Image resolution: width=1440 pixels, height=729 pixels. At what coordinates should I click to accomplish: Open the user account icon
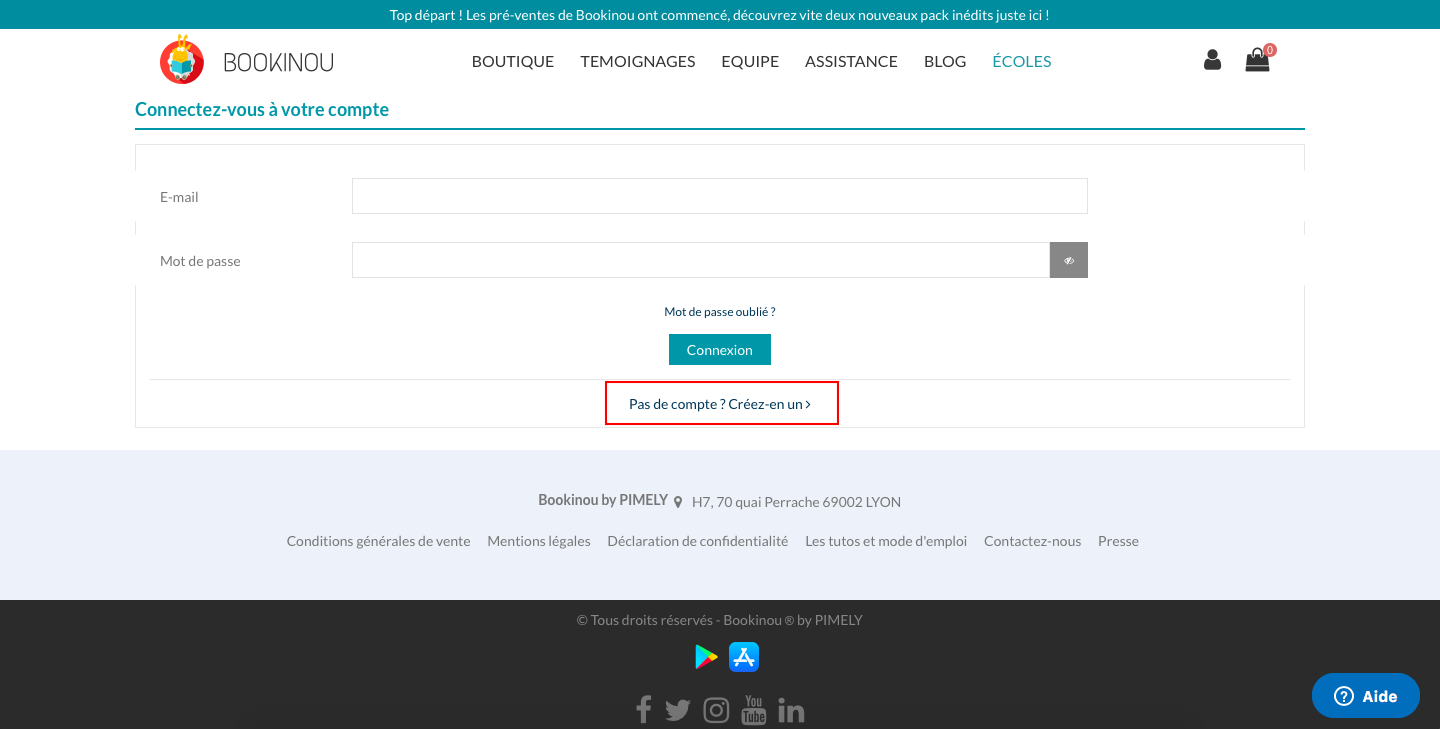tap(1212, 60)
